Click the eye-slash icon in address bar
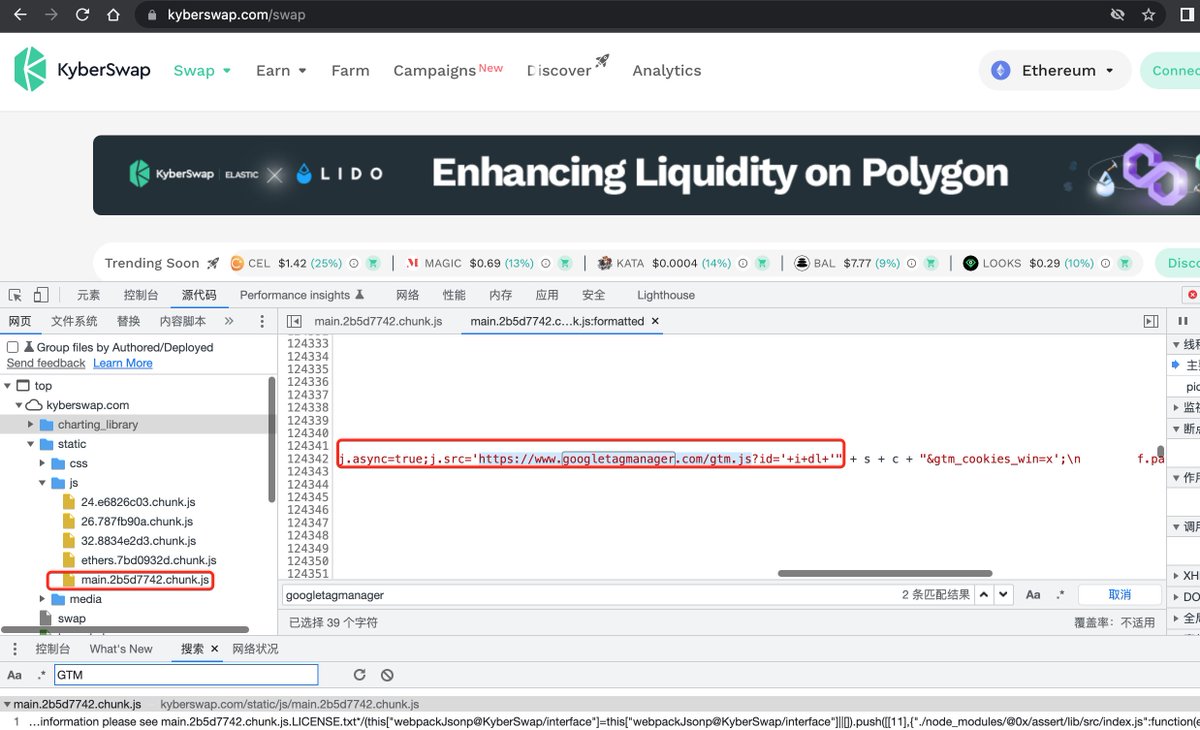The height and width of the screenshot is (730, 1200). tap(1117, 15)
